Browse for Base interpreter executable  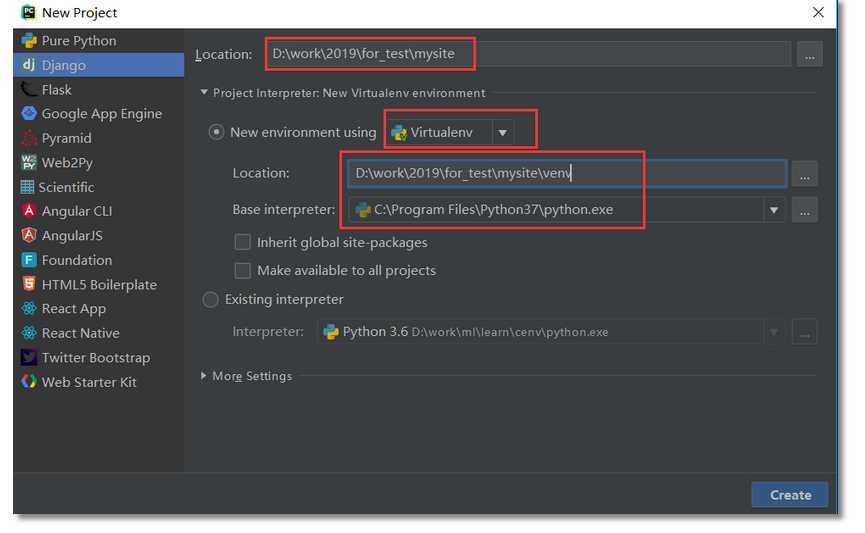(x=804, y=210)
